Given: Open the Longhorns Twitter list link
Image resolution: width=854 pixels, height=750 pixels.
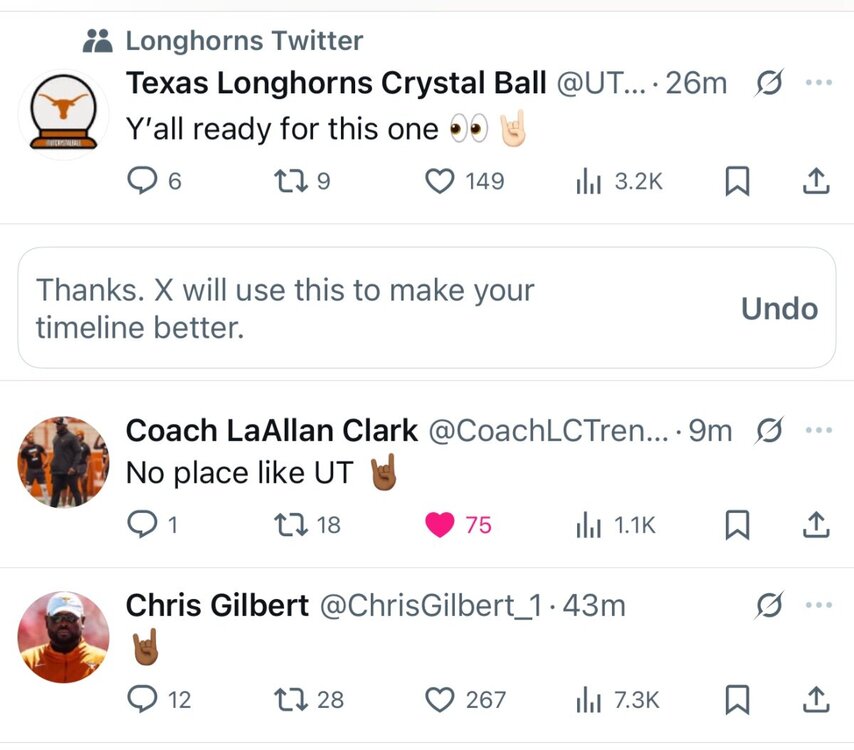Looking at the screenshot, I should 243,41.
